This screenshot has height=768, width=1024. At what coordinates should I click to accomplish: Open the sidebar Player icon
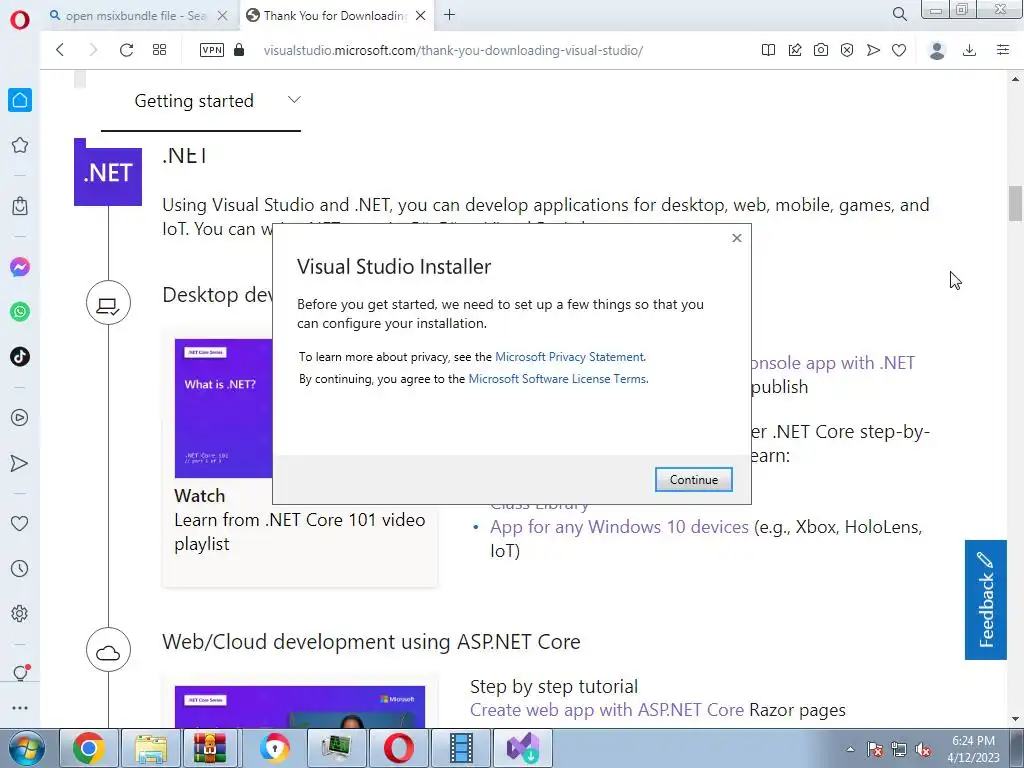[x=20, y=418]
